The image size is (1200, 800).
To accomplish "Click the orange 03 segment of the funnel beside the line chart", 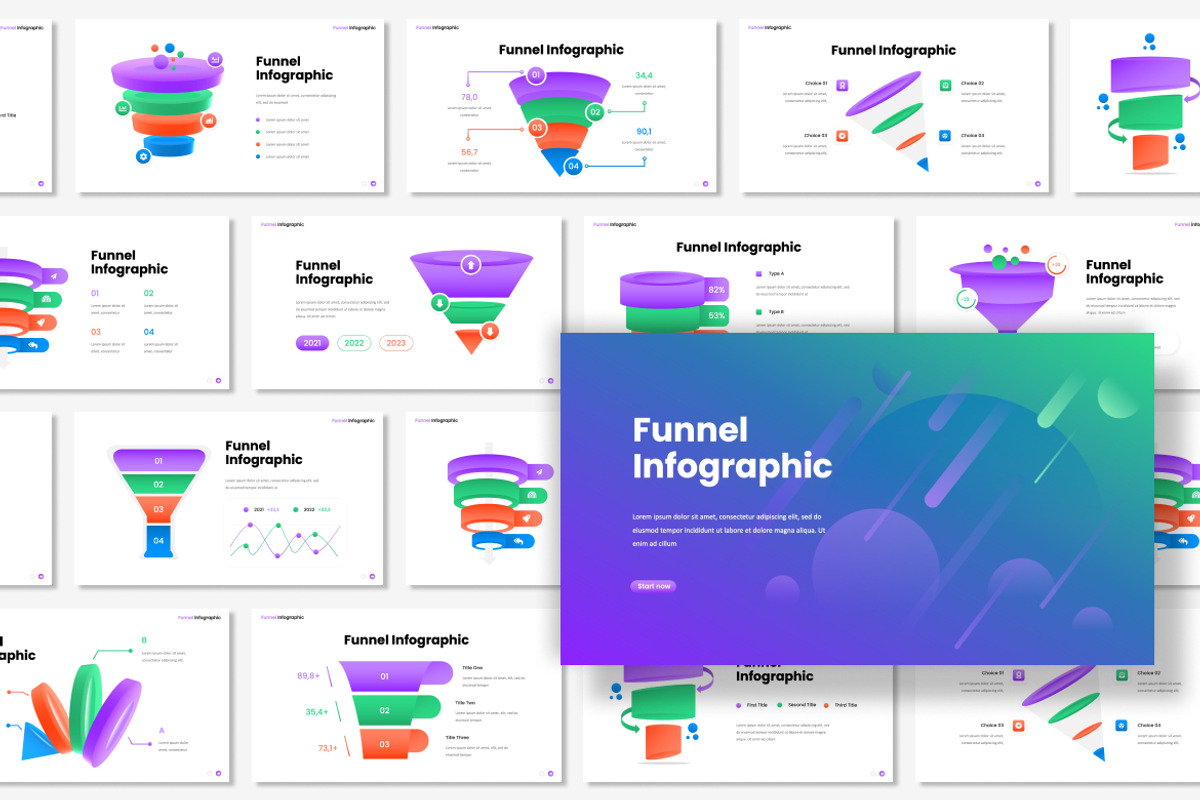I will tap(158, 509).
